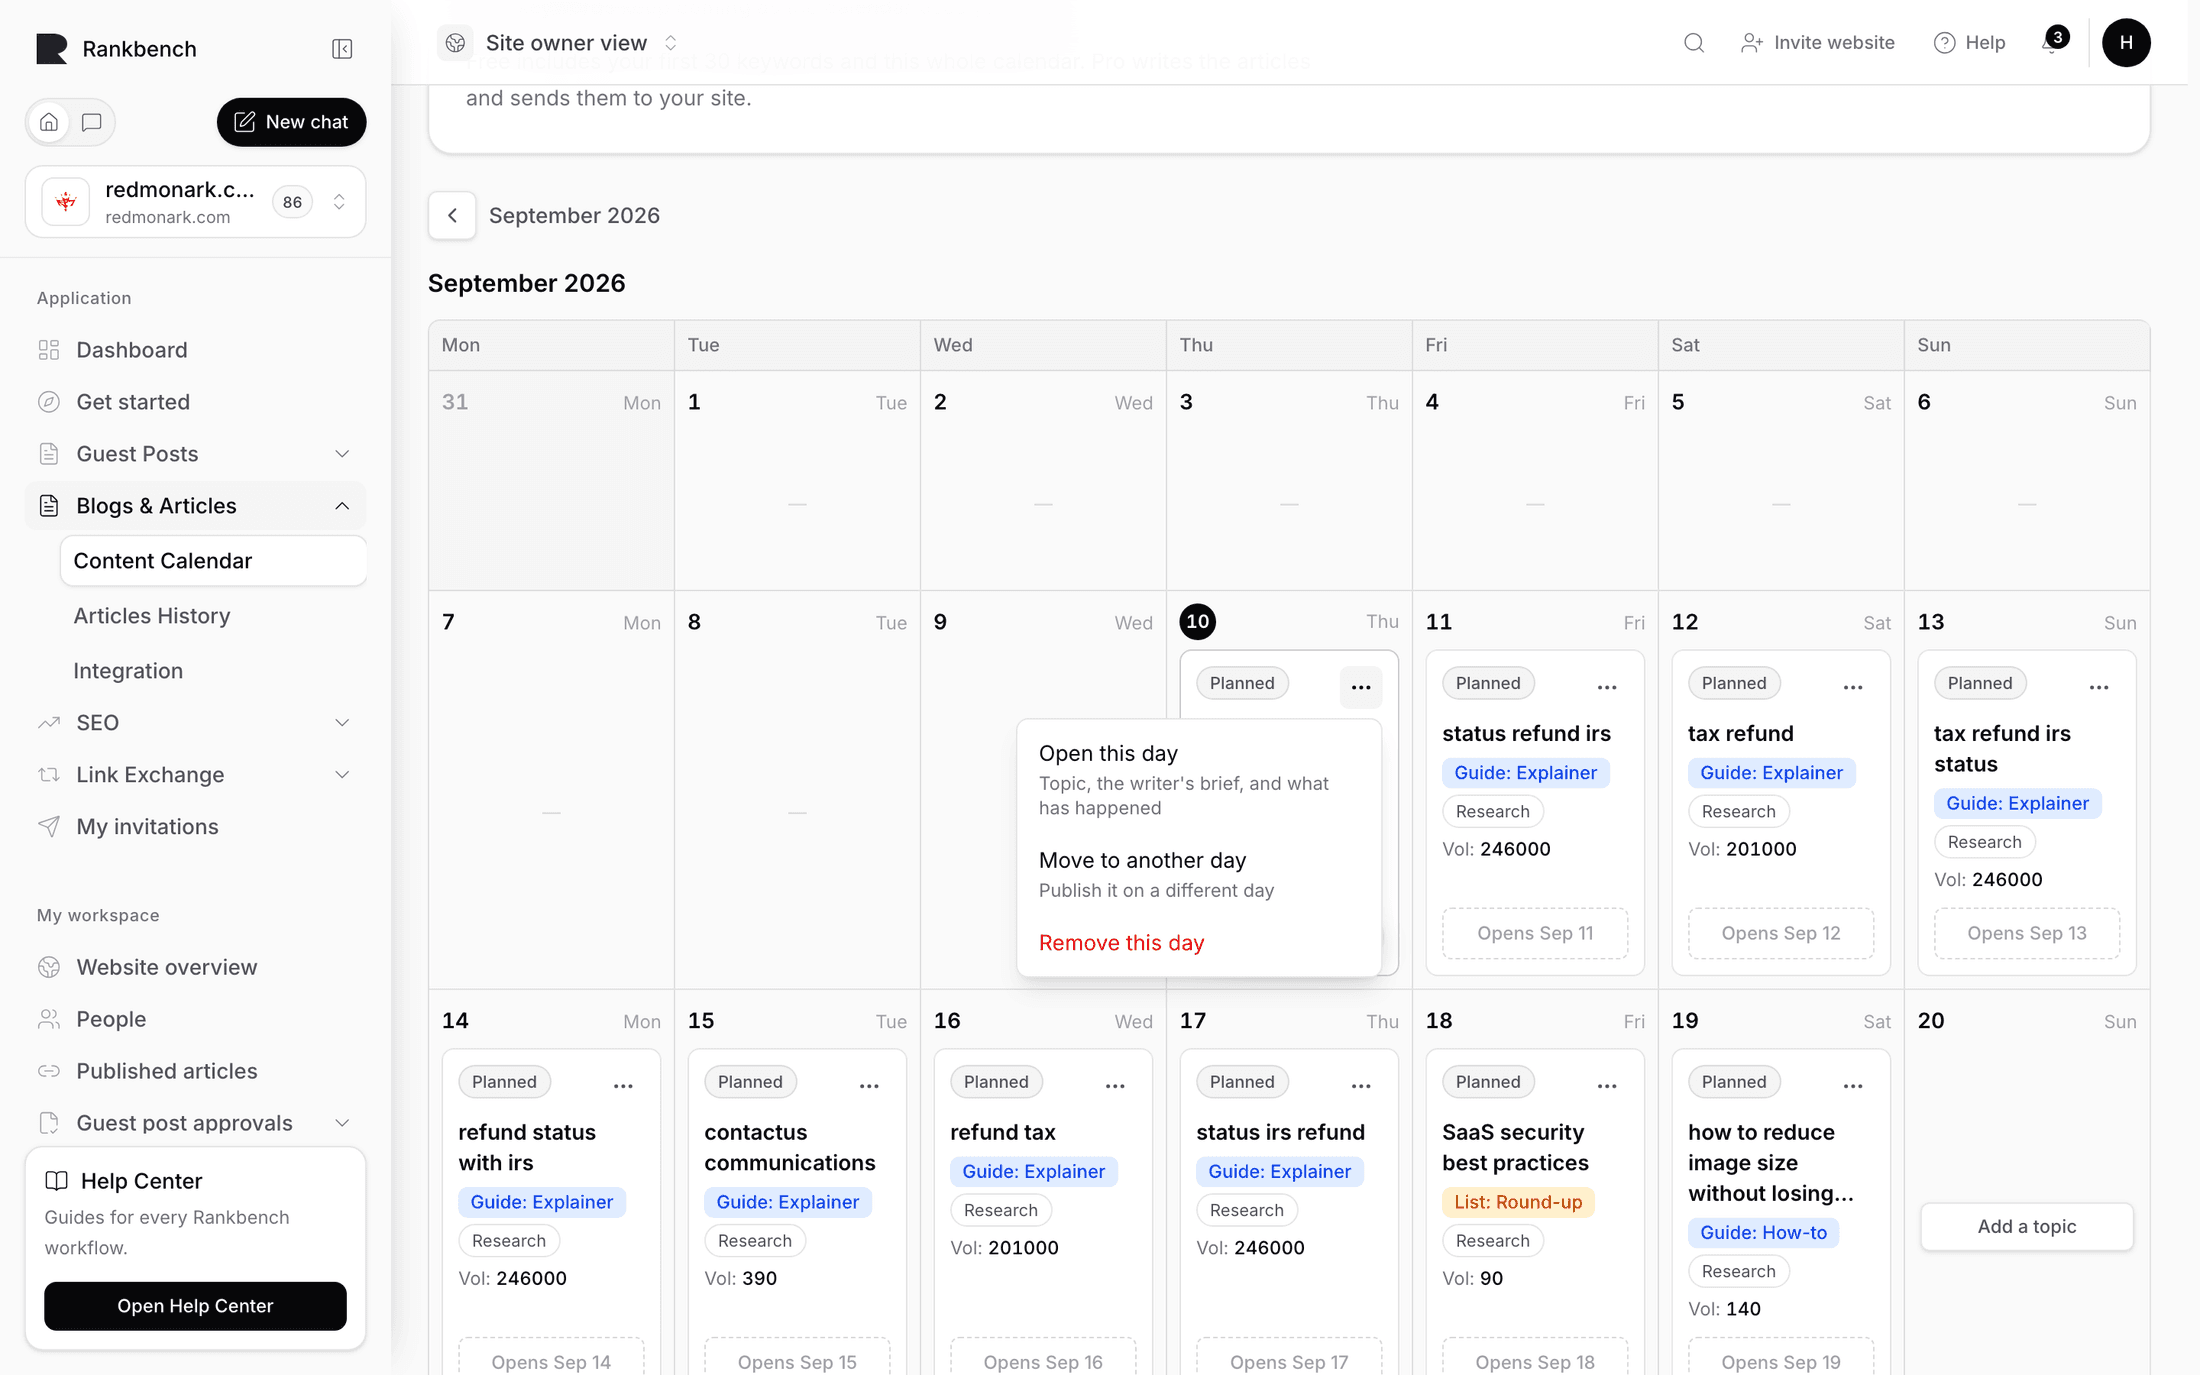Open three-dot menu on status refund irs card
This screenshot has width=2200, height=1375.
[1607, 687]
